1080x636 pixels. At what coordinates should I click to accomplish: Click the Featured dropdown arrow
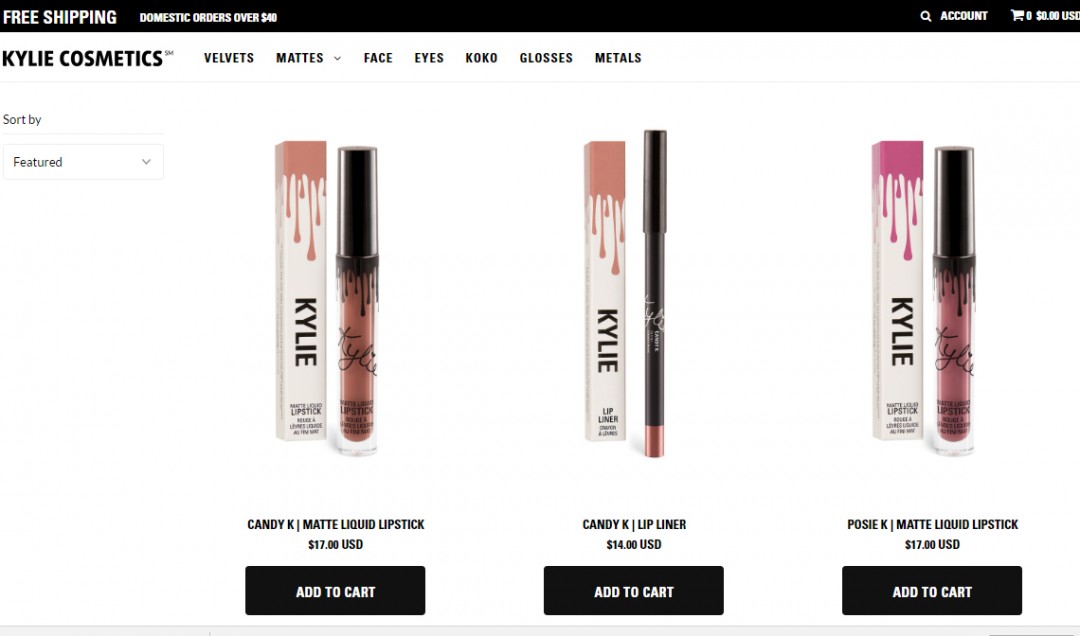(146, 162)
